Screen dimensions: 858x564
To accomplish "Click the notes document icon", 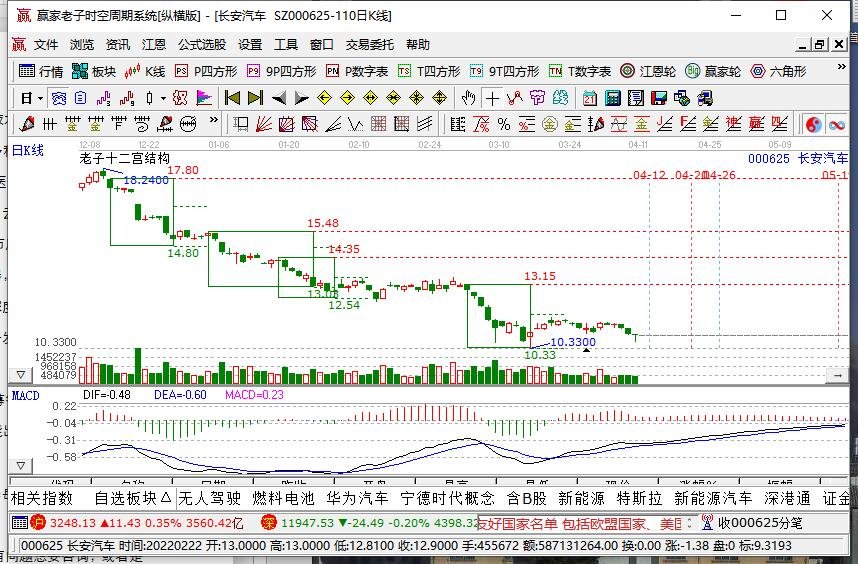I will (636, 98).
